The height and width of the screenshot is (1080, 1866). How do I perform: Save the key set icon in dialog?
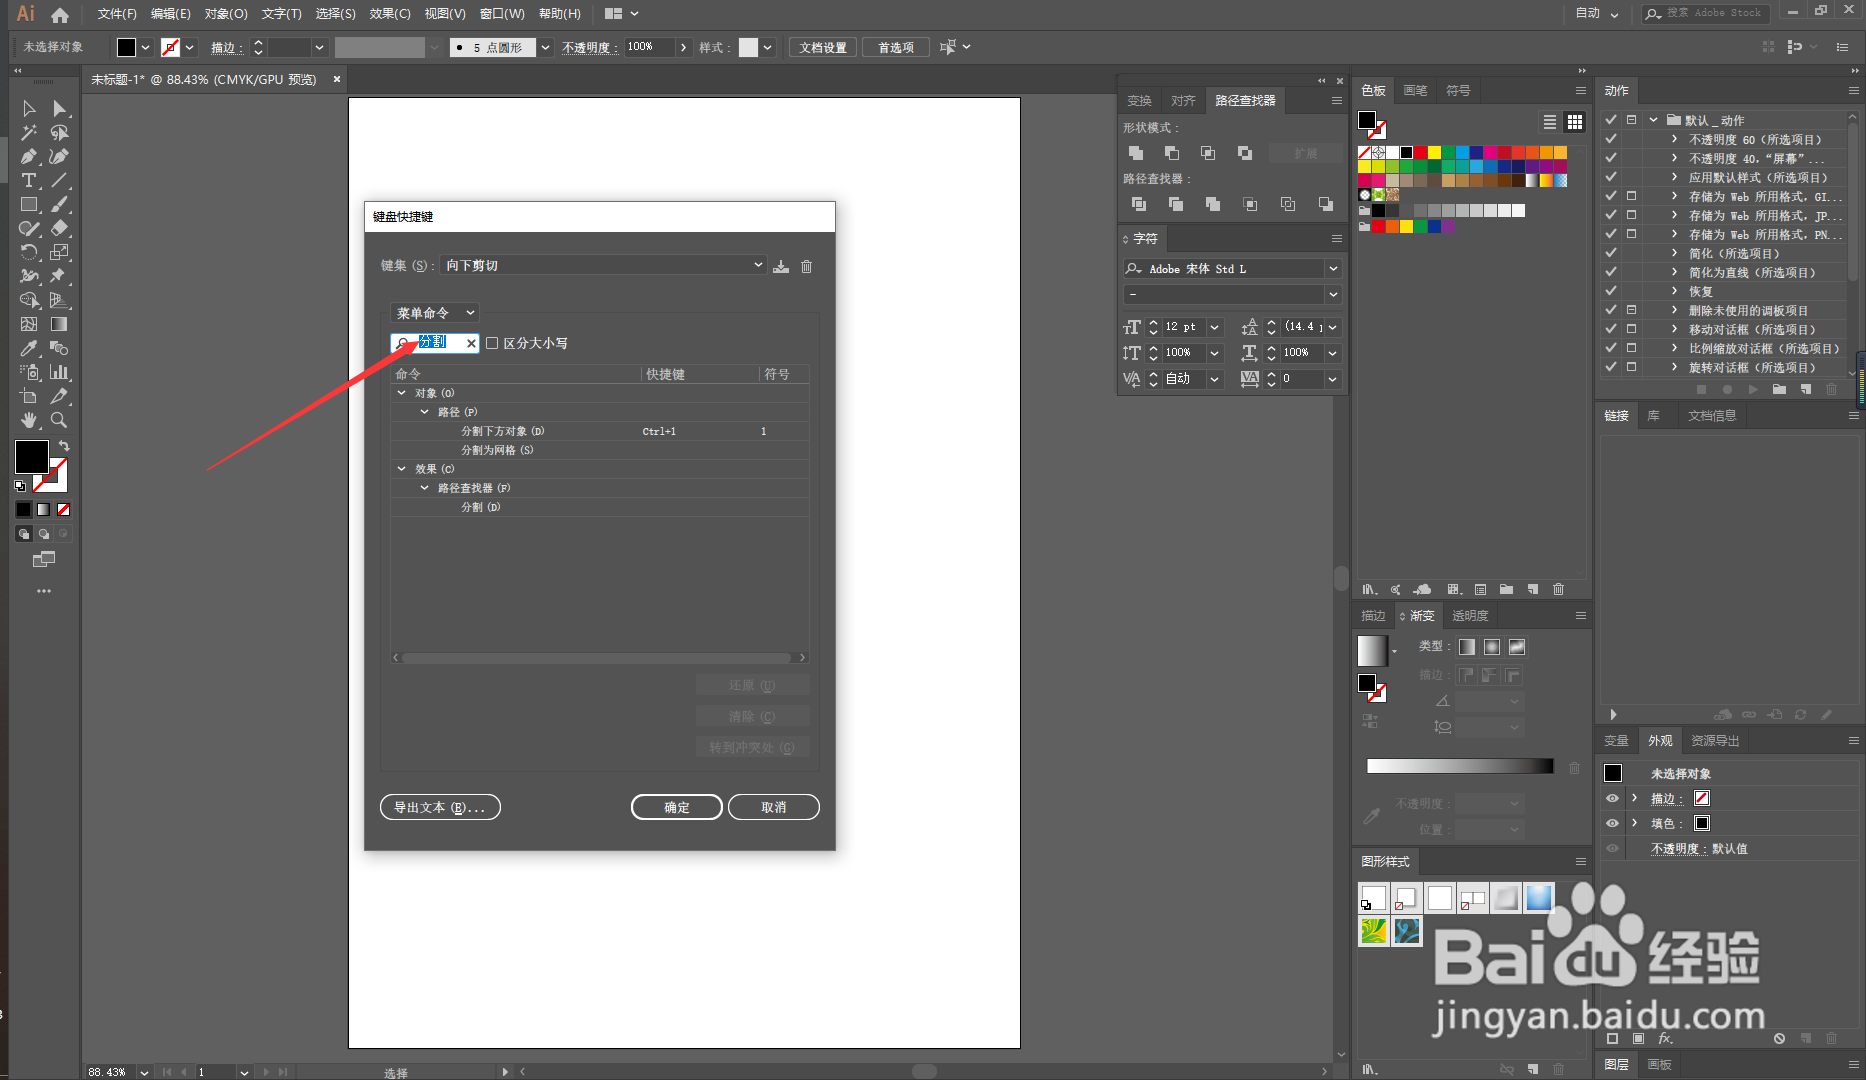[781, 266]
